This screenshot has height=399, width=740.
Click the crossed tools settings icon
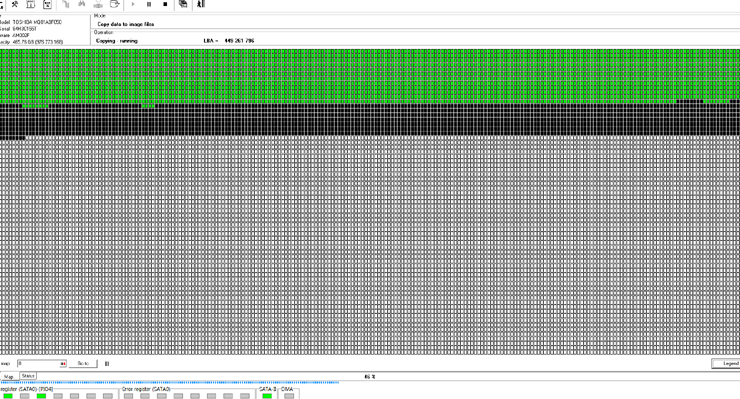15,4
